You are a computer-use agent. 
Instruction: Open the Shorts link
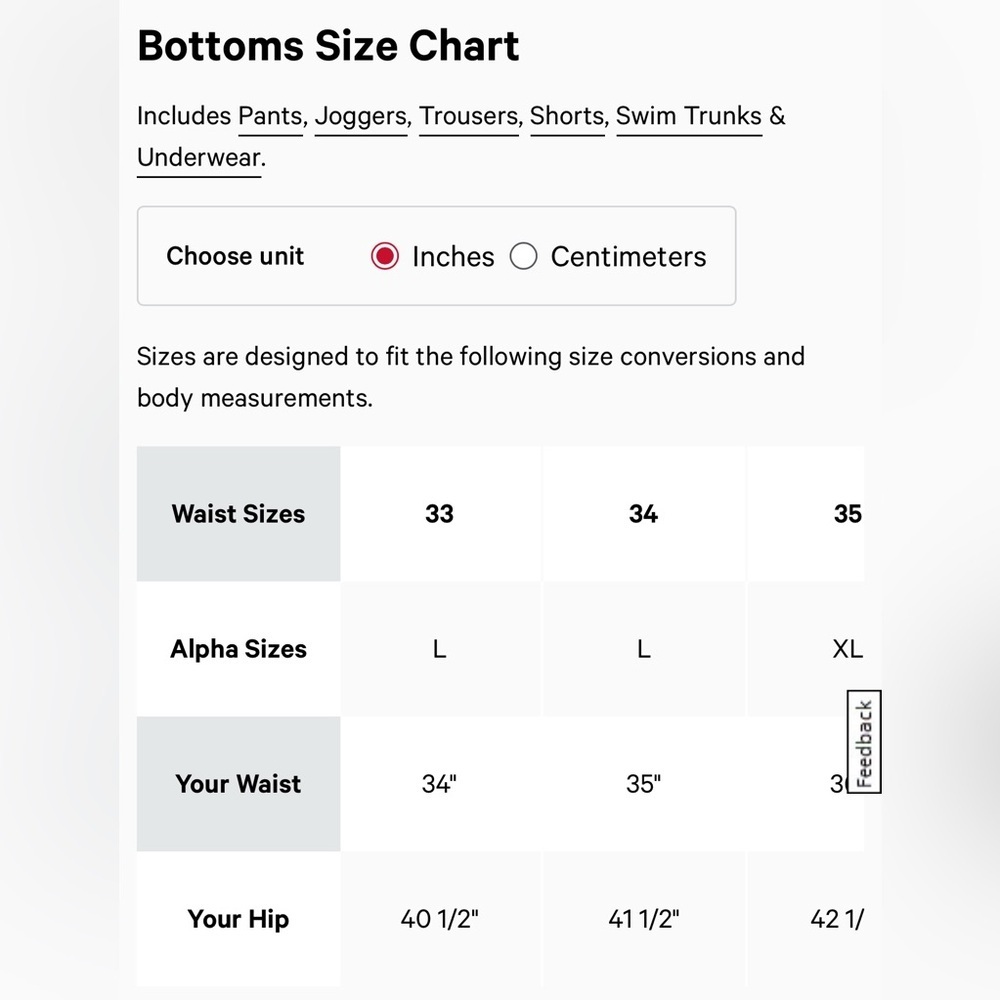(568, 117)
